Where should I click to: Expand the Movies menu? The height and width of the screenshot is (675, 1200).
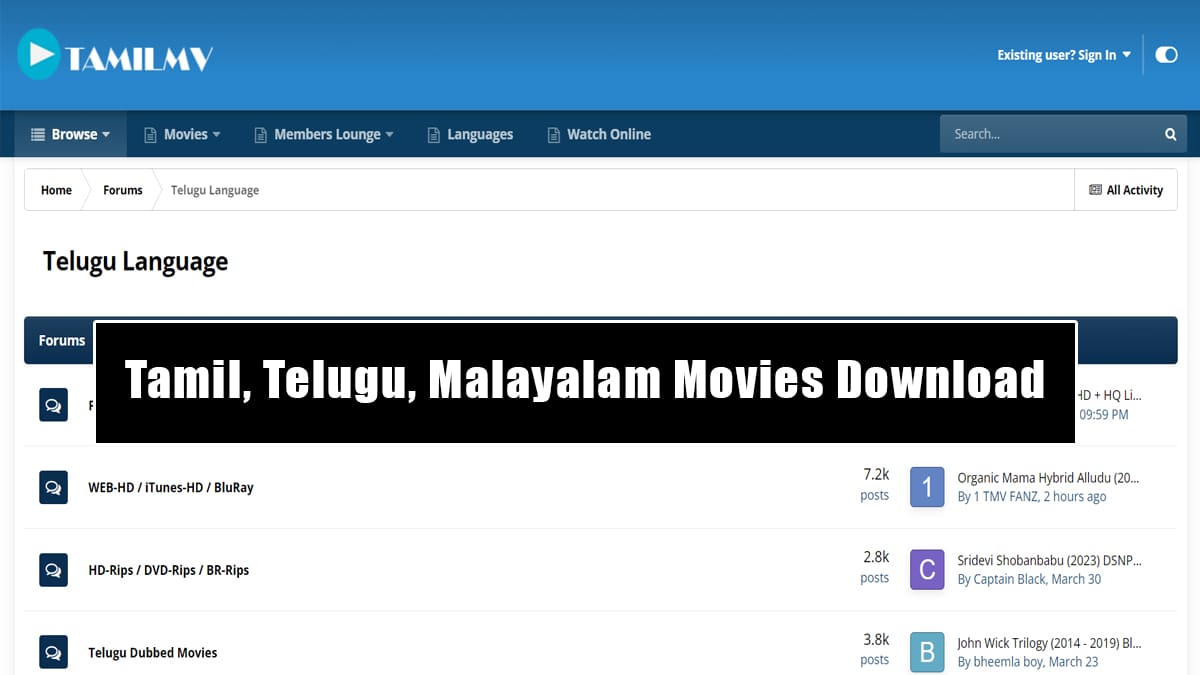pos(182,134)
